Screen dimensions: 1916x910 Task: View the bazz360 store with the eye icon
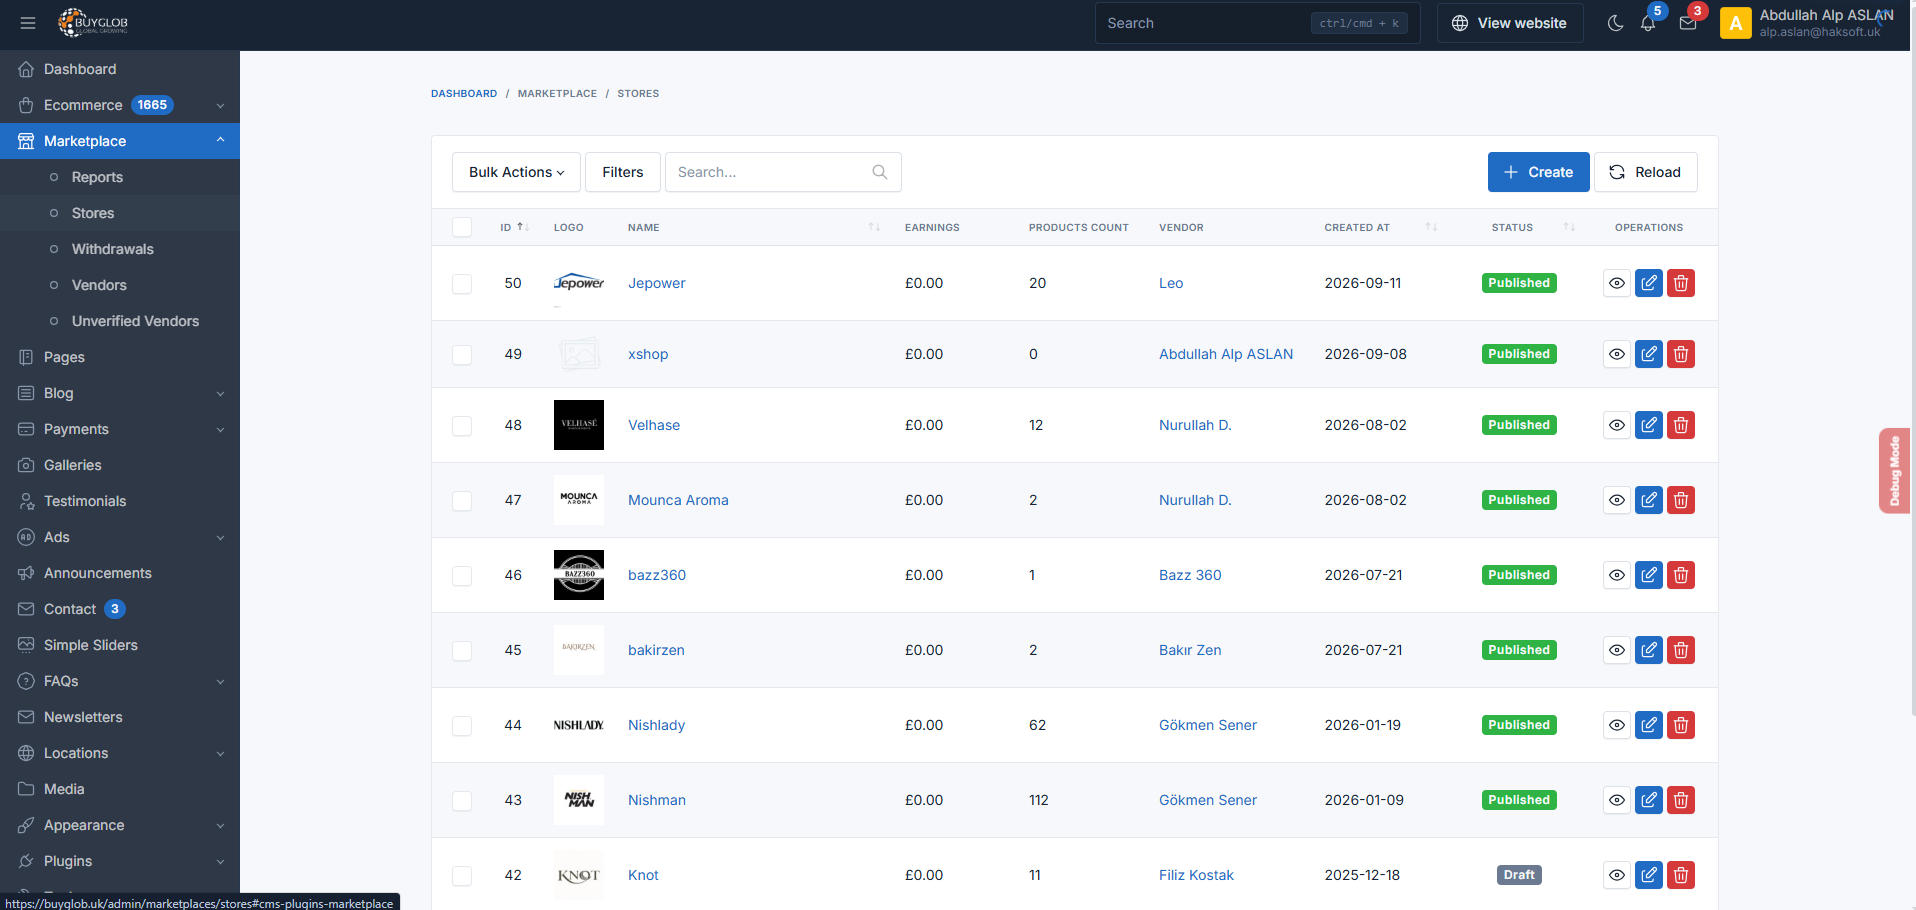[x=1617, y=575]
